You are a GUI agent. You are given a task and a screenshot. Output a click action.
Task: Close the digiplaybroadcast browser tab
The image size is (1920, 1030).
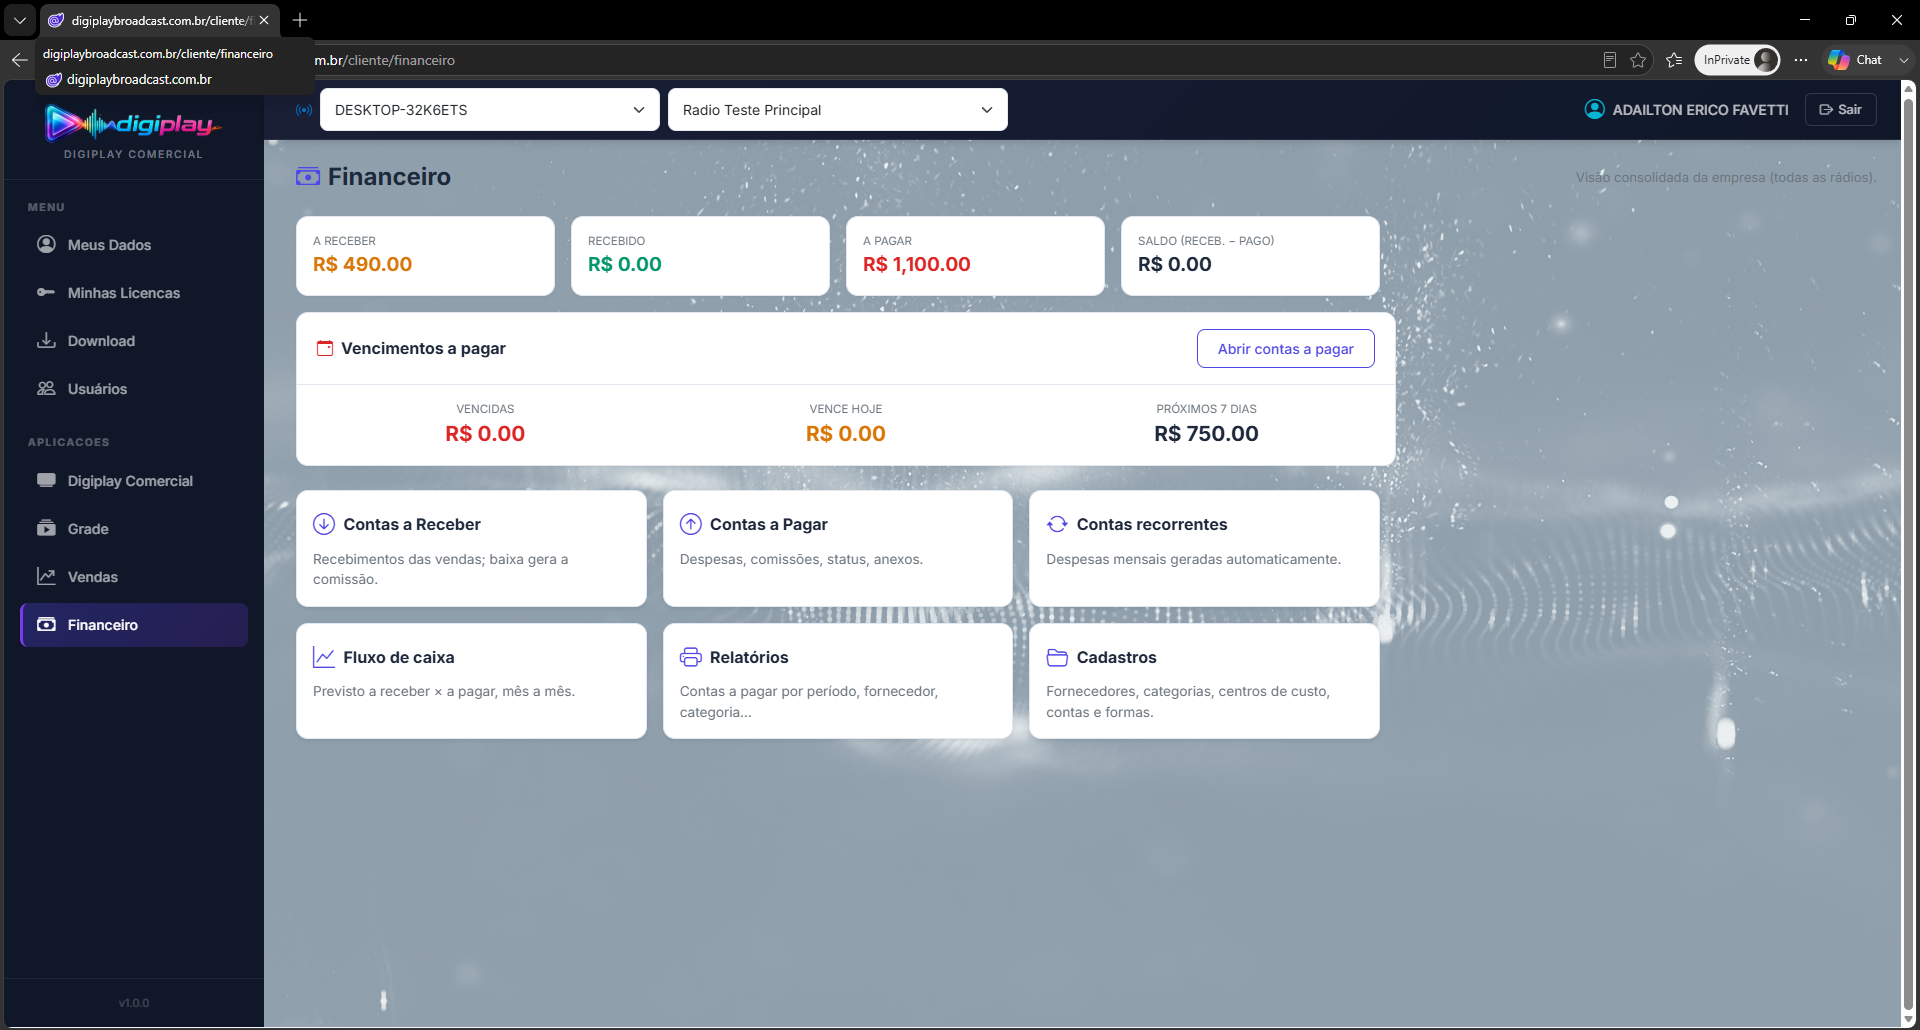pos(264,20)
